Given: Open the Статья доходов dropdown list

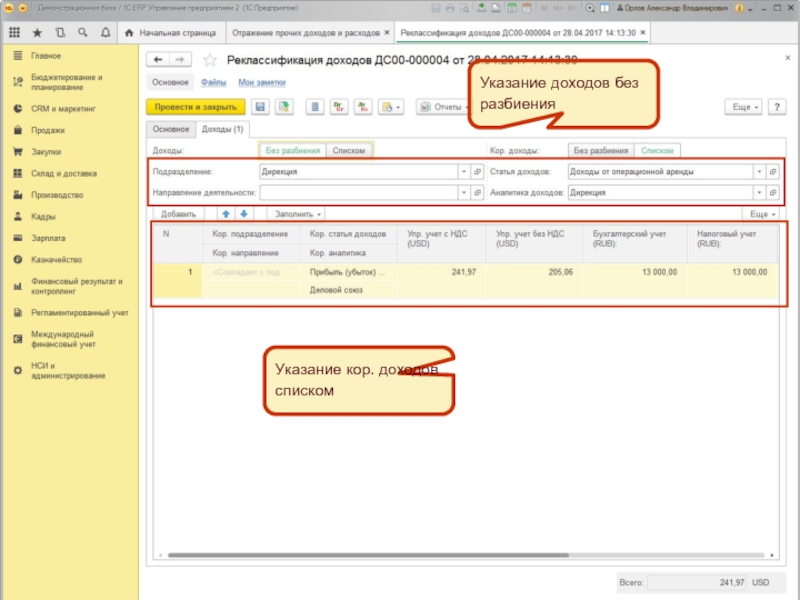Looking at the screenshot, I should pos(759,171).
